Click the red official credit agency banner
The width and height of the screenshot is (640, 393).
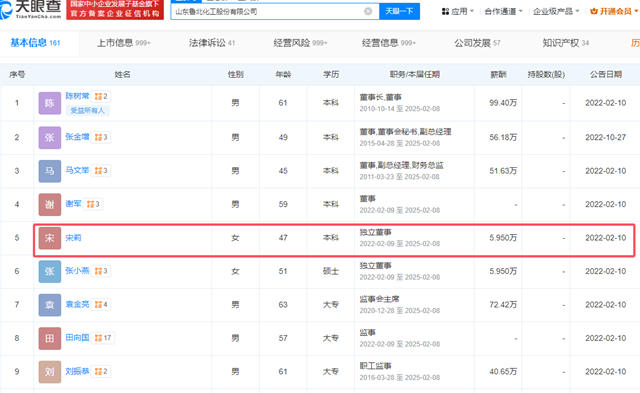pyautogui.click(x=115, y=9)
